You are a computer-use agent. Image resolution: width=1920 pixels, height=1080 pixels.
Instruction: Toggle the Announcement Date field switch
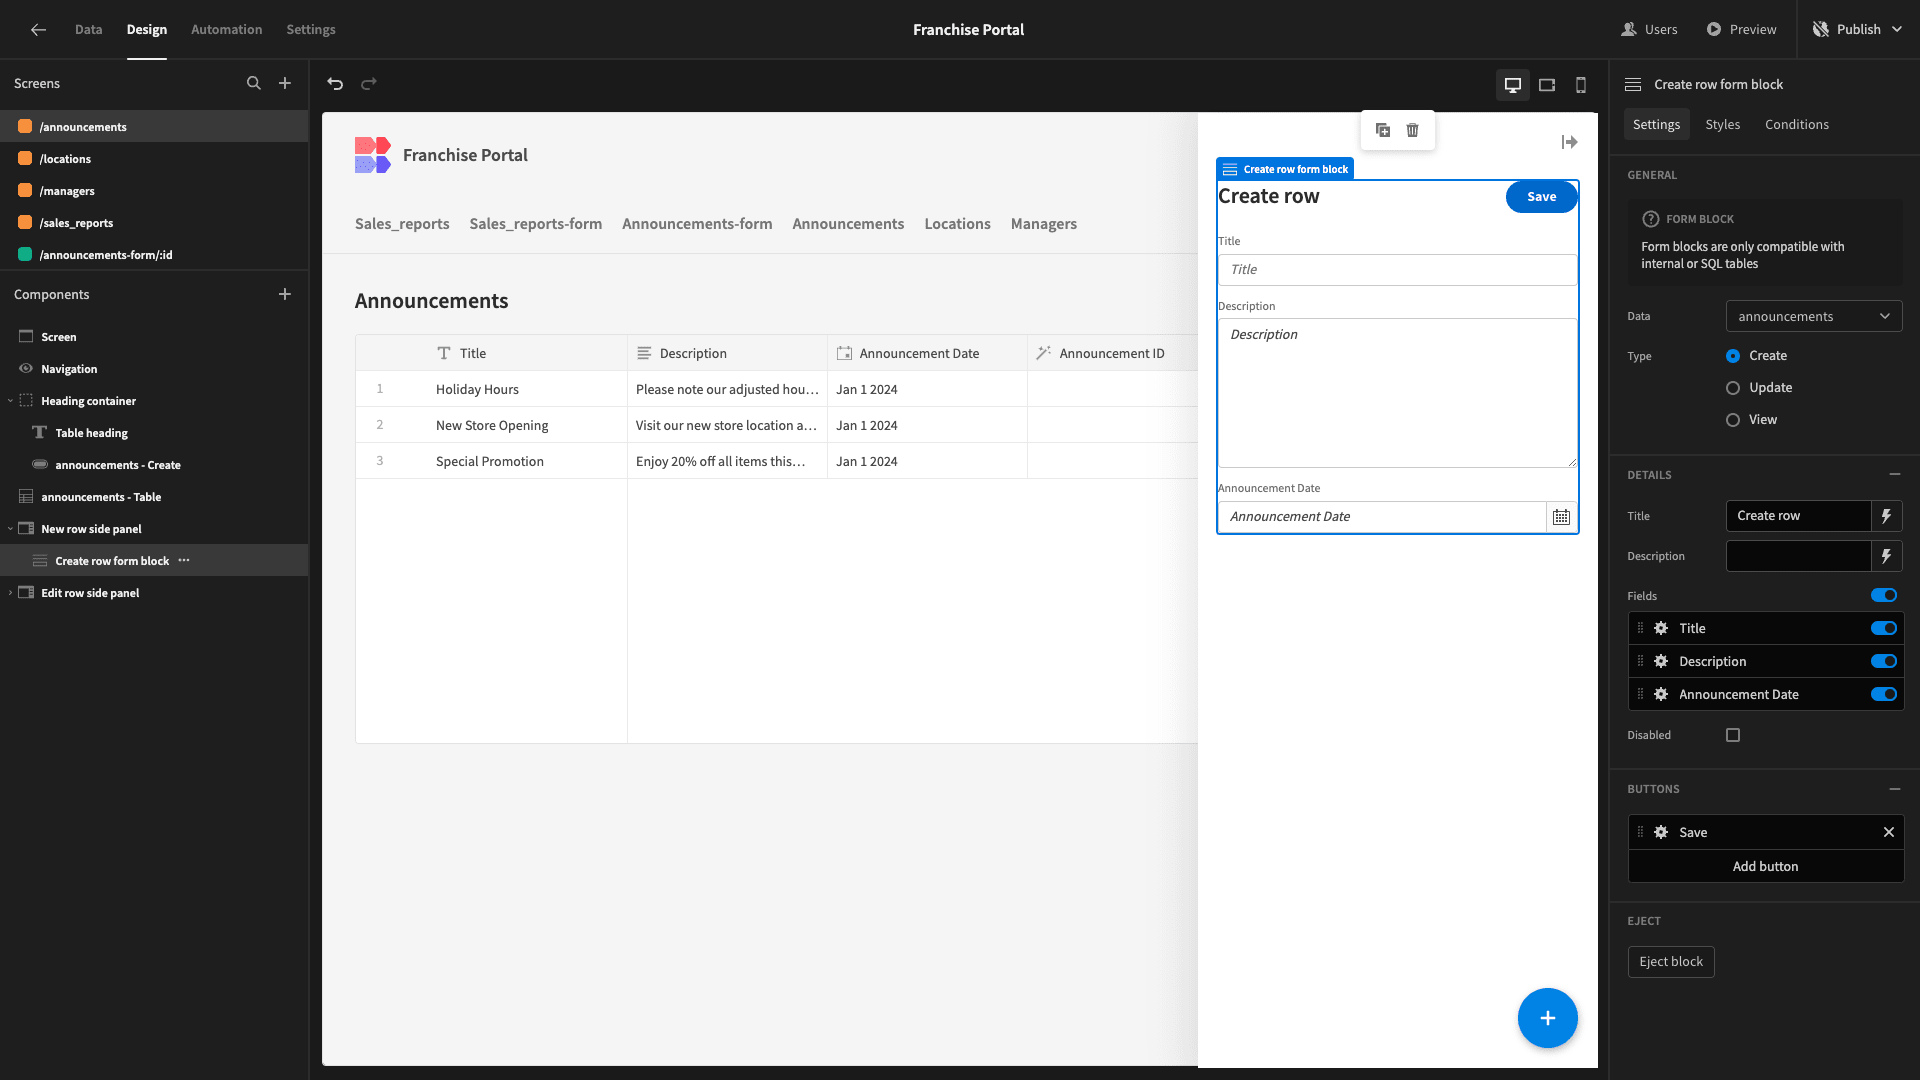point(1884,694)
